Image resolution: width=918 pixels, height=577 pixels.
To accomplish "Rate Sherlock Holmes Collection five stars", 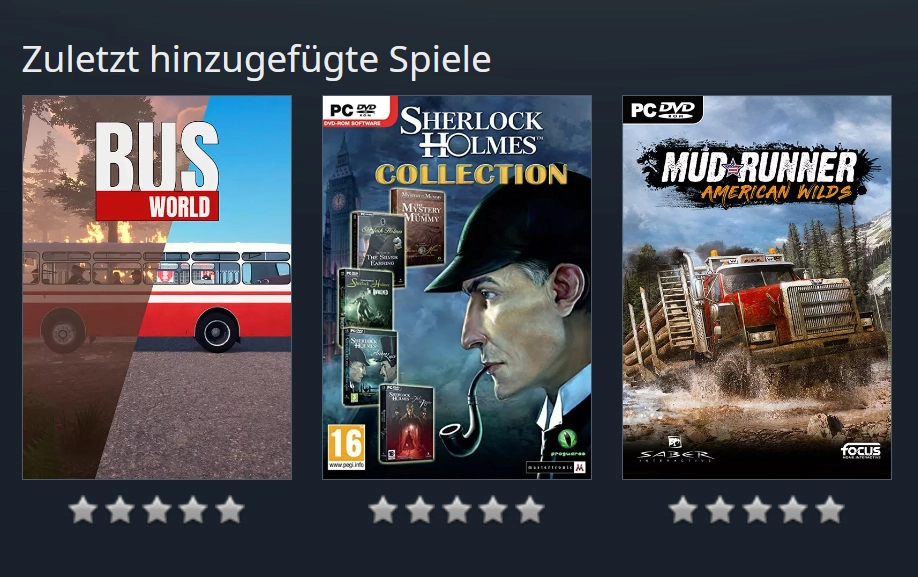I will pos(530,510).
